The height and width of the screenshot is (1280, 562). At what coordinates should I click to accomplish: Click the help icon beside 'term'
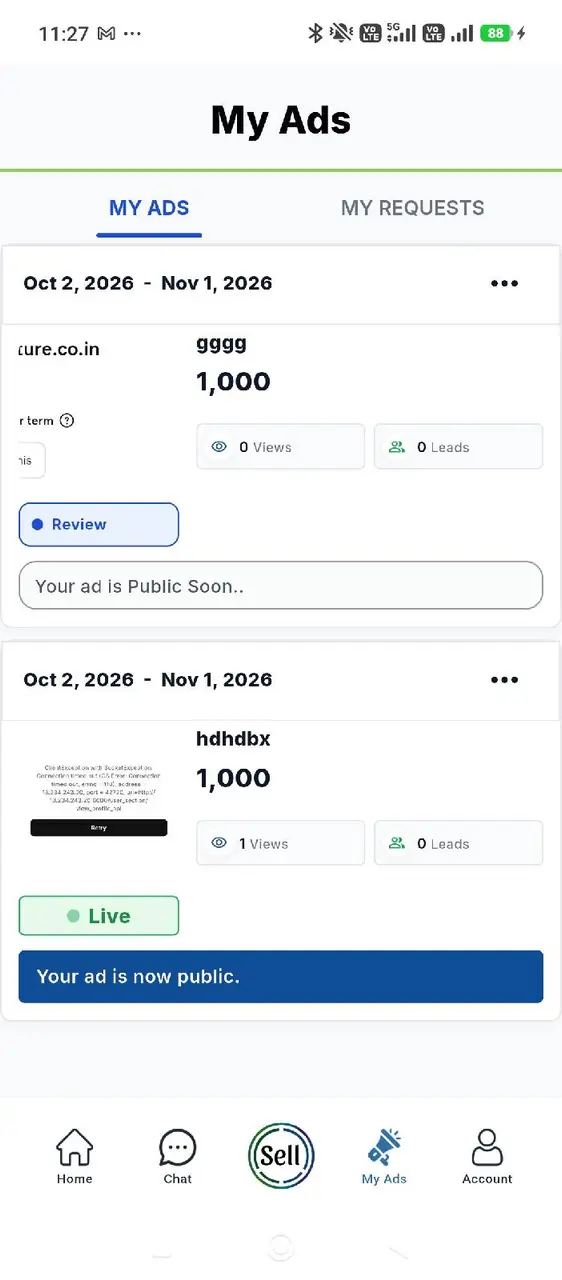click(x=67, y=420)
